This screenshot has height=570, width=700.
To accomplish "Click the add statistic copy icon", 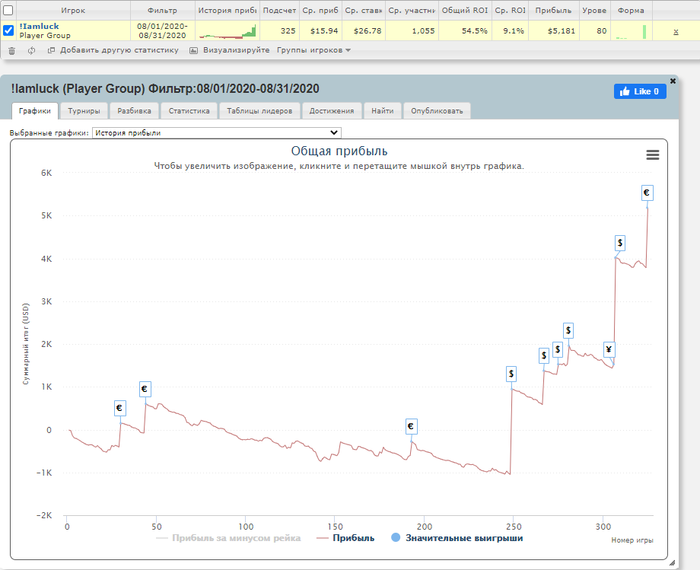I will click(51, 50).
